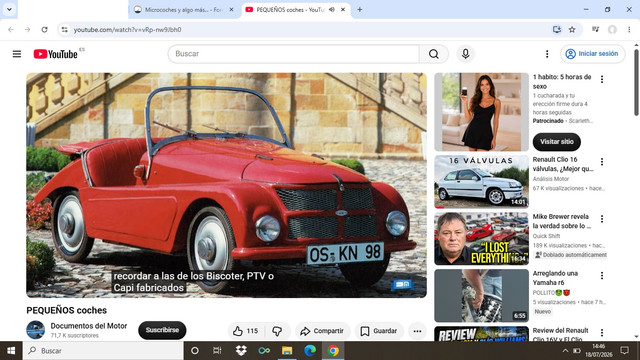This screenshot has width=640, height=360.
Task: Open Documentos del Motor channel avatar
Action: pyautogui.click(x=36, y=330)
